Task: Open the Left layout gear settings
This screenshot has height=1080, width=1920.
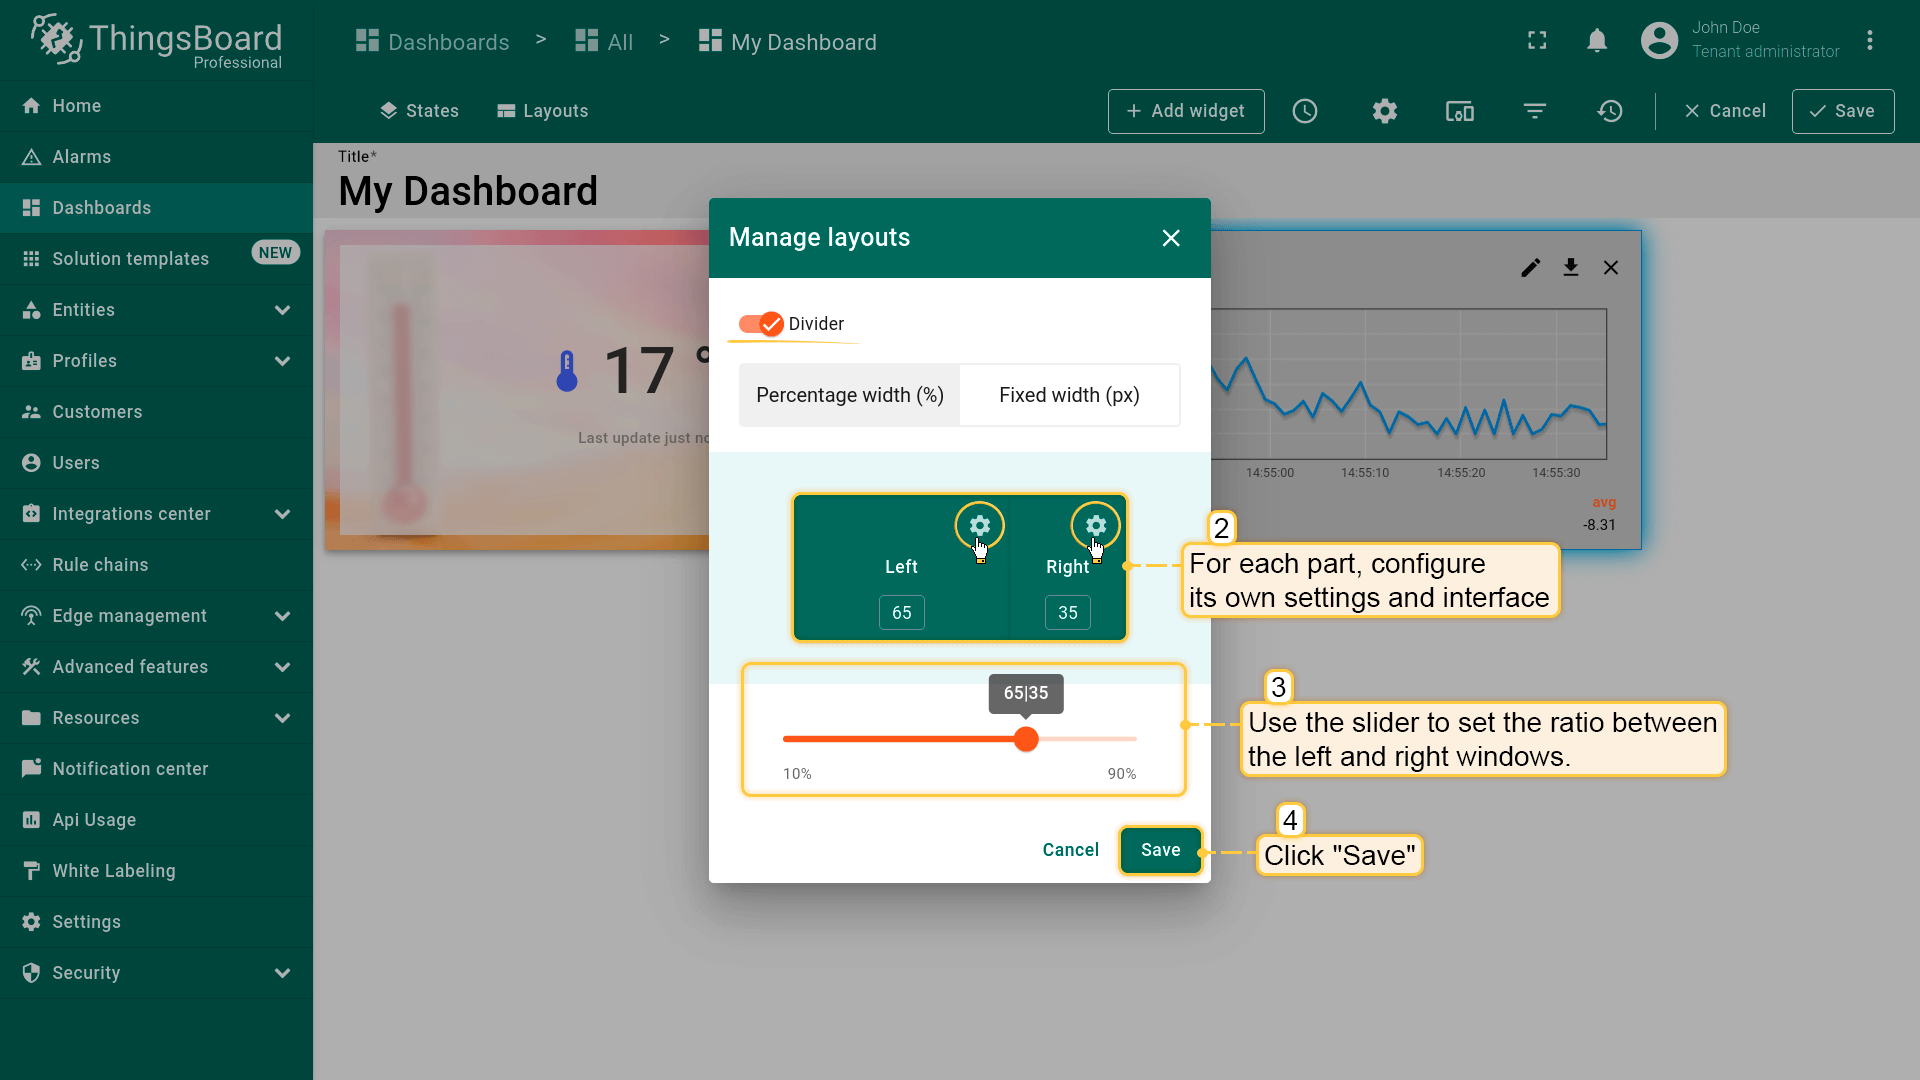Action: pyautogui.click(x=979, y=526)
